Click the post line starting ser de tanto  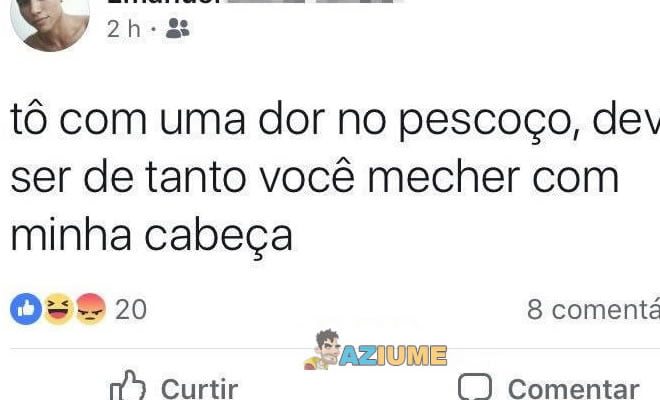tap(314, 177)
